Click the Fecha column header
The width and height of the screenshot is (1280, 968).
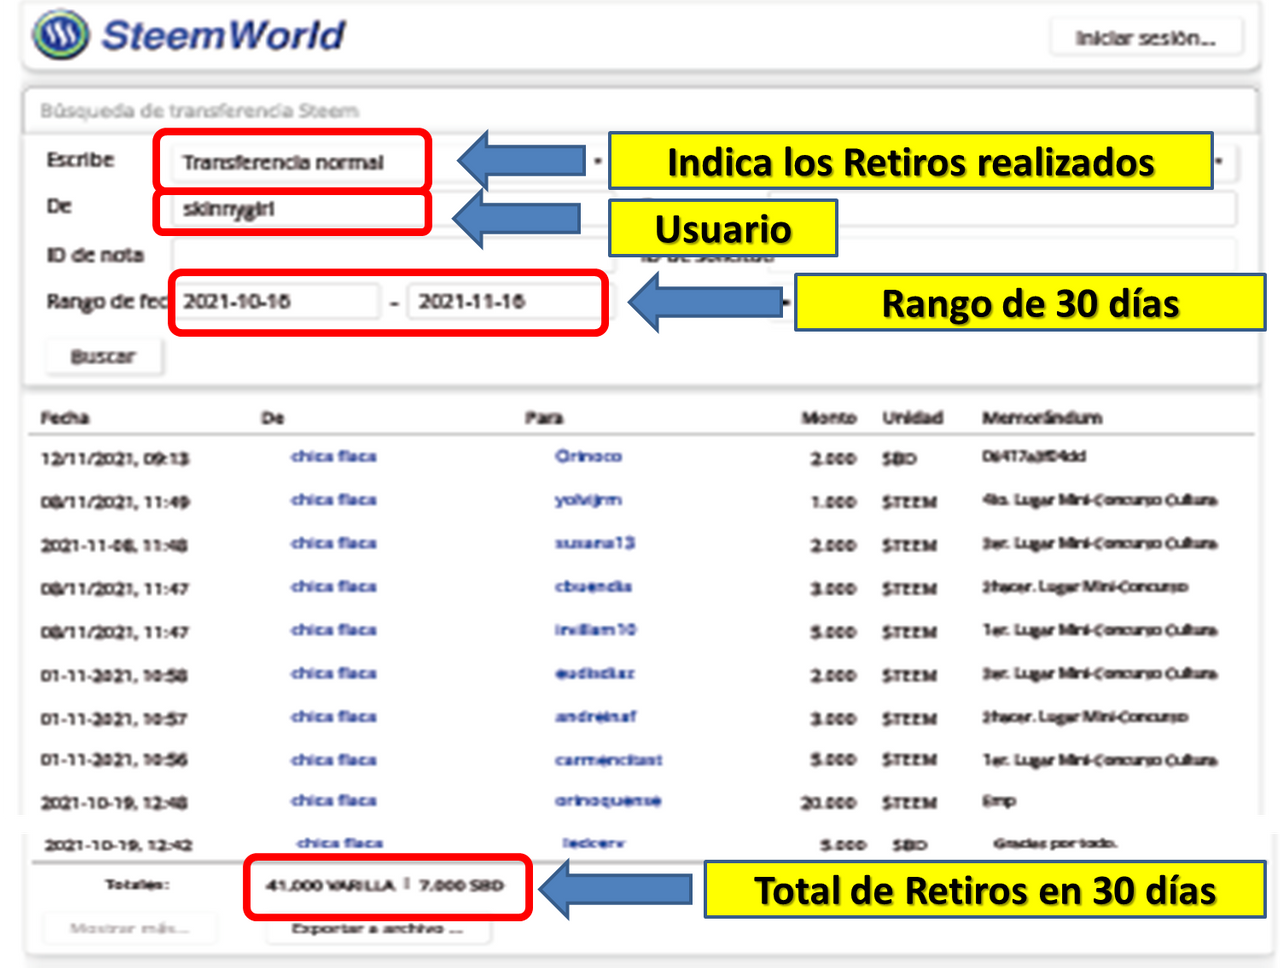click(x=65, y=418)
